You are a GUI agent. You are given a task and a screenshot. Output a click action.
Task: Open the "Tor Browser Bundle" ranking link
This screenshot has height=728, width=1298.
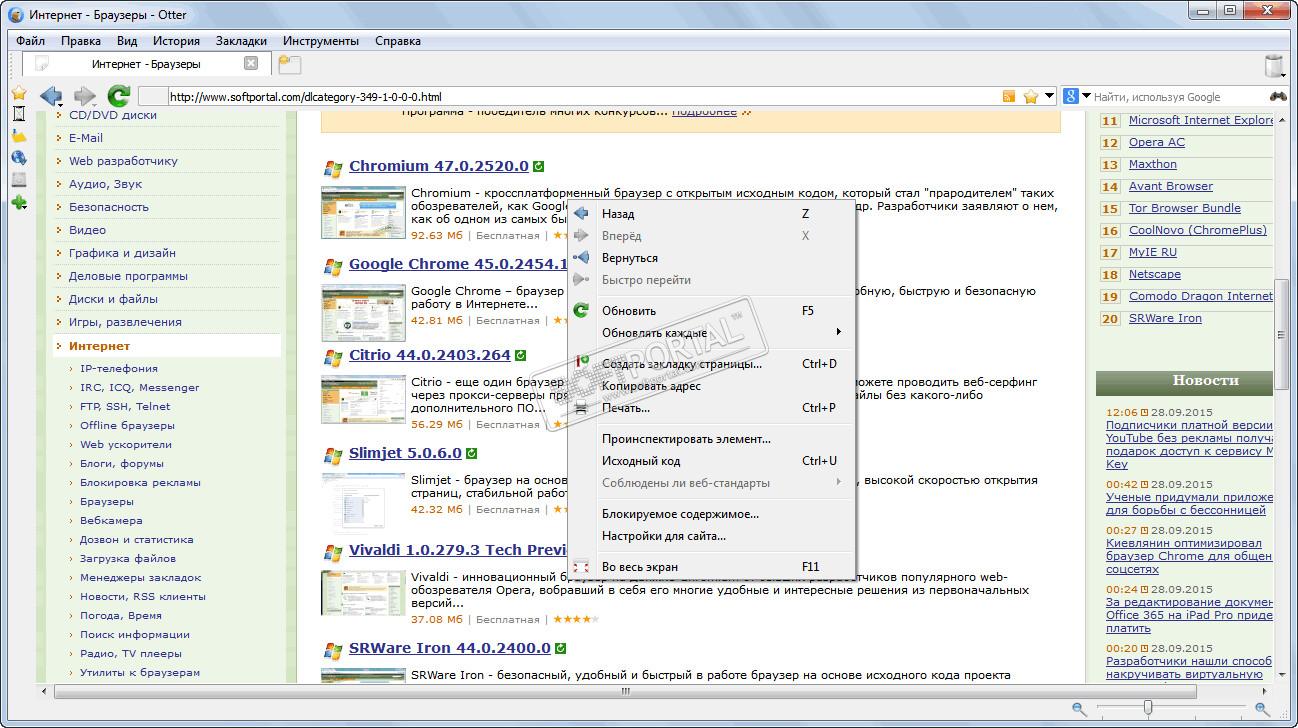click(1184, 208)
